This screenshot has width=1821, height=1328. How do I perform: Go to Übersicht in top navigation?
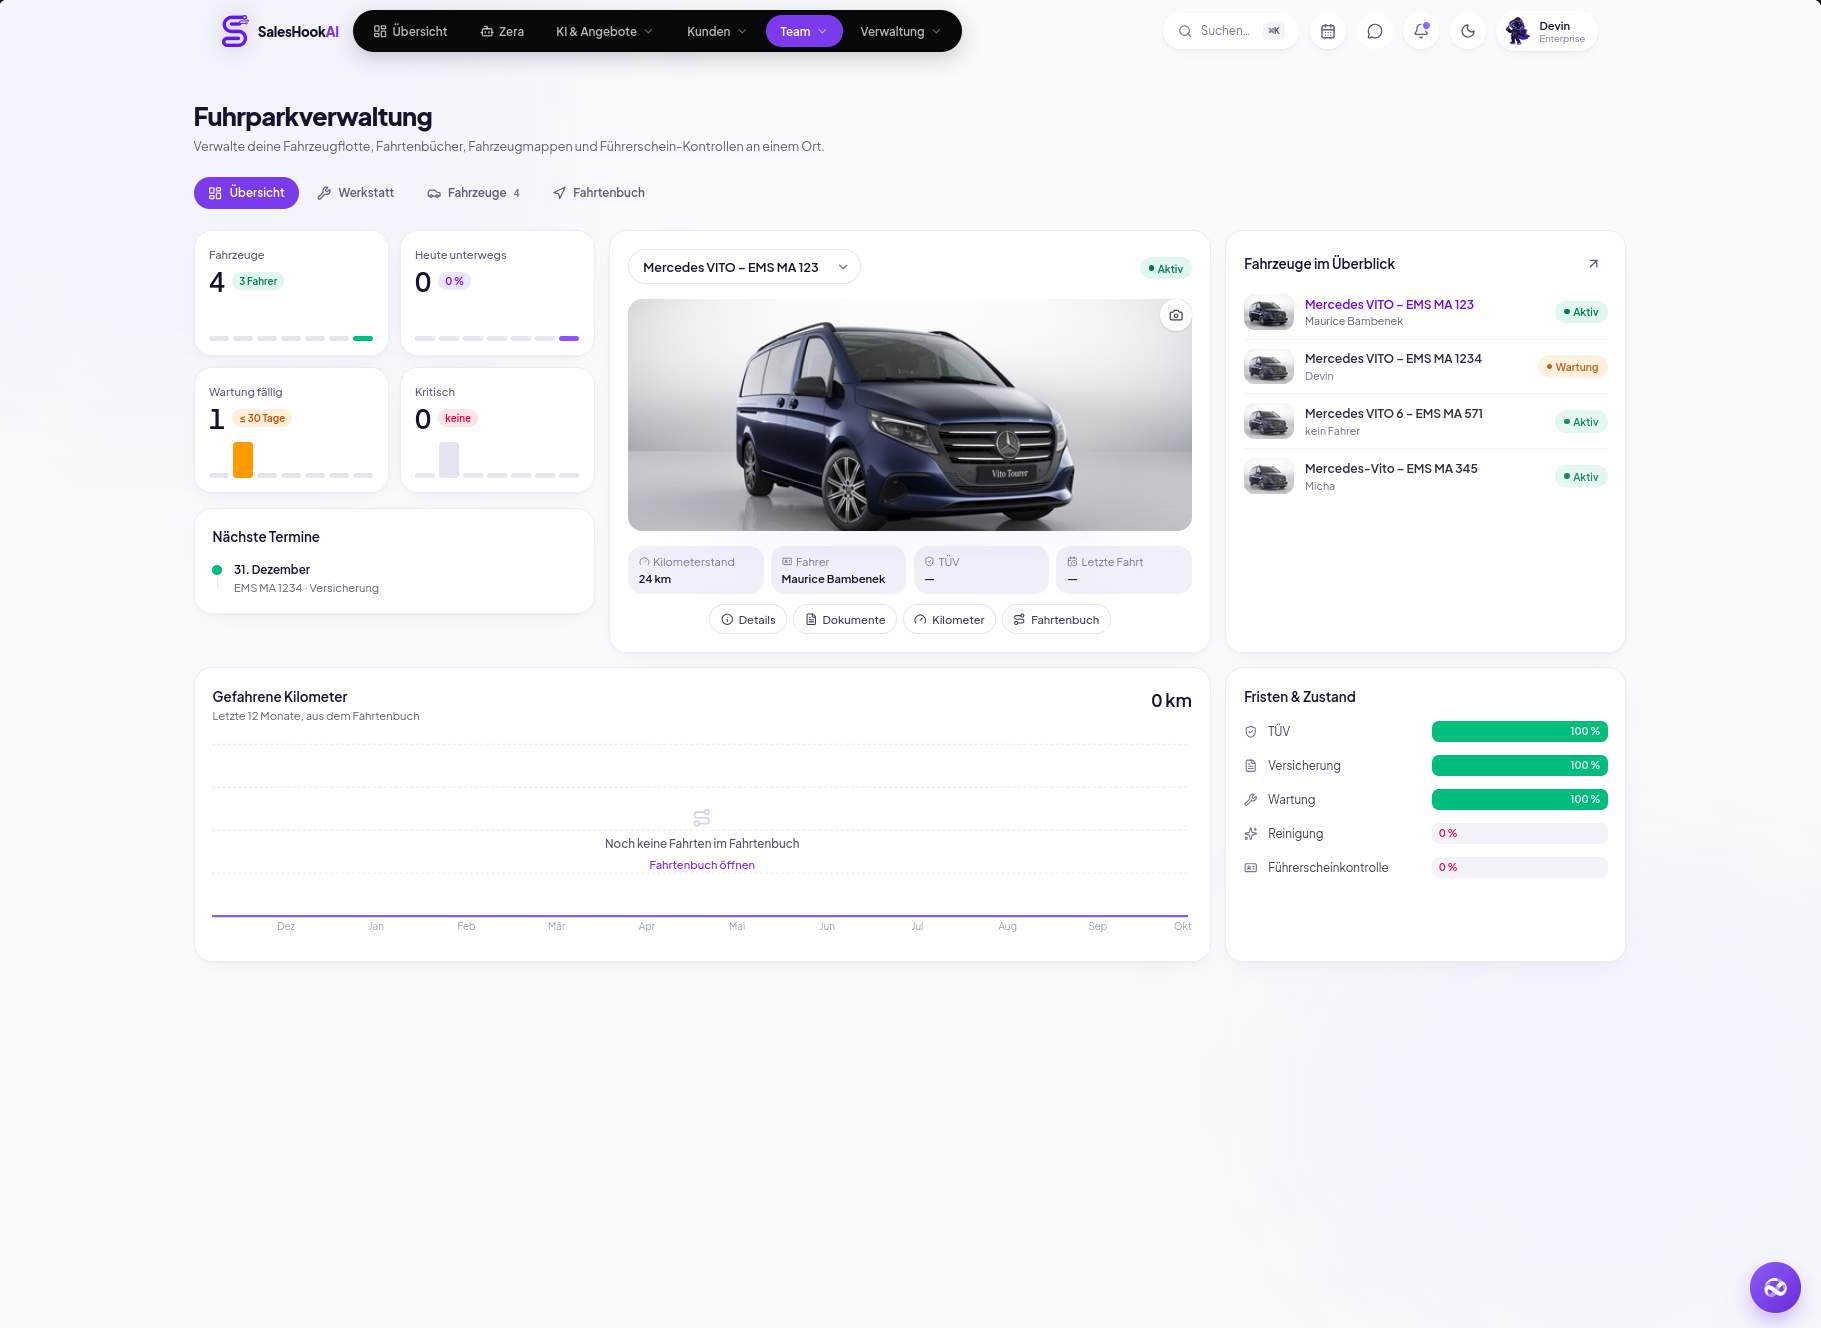point(410,31)
